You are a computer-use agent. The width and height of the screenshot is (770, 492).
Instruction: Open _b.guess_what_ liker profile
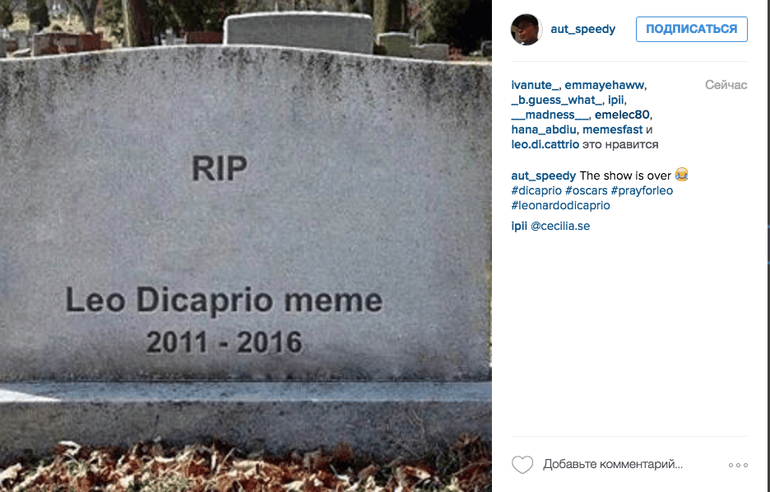point(556,100)
